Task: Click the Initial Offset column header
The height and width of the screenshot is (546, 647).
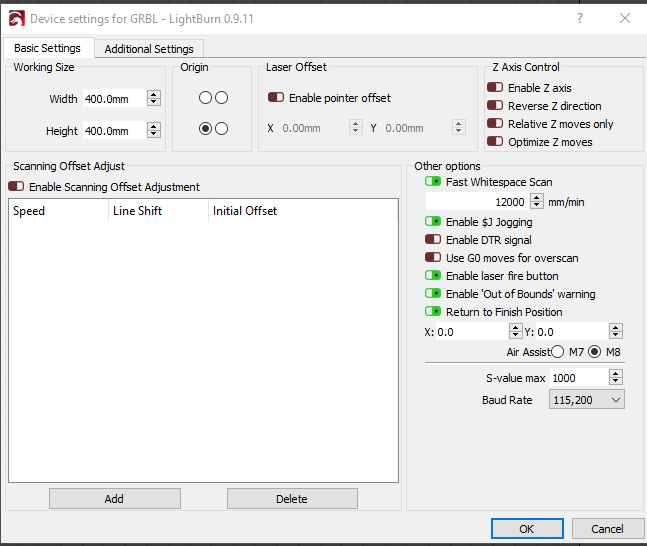Action: pyautogui.click(x=303, y=211)
